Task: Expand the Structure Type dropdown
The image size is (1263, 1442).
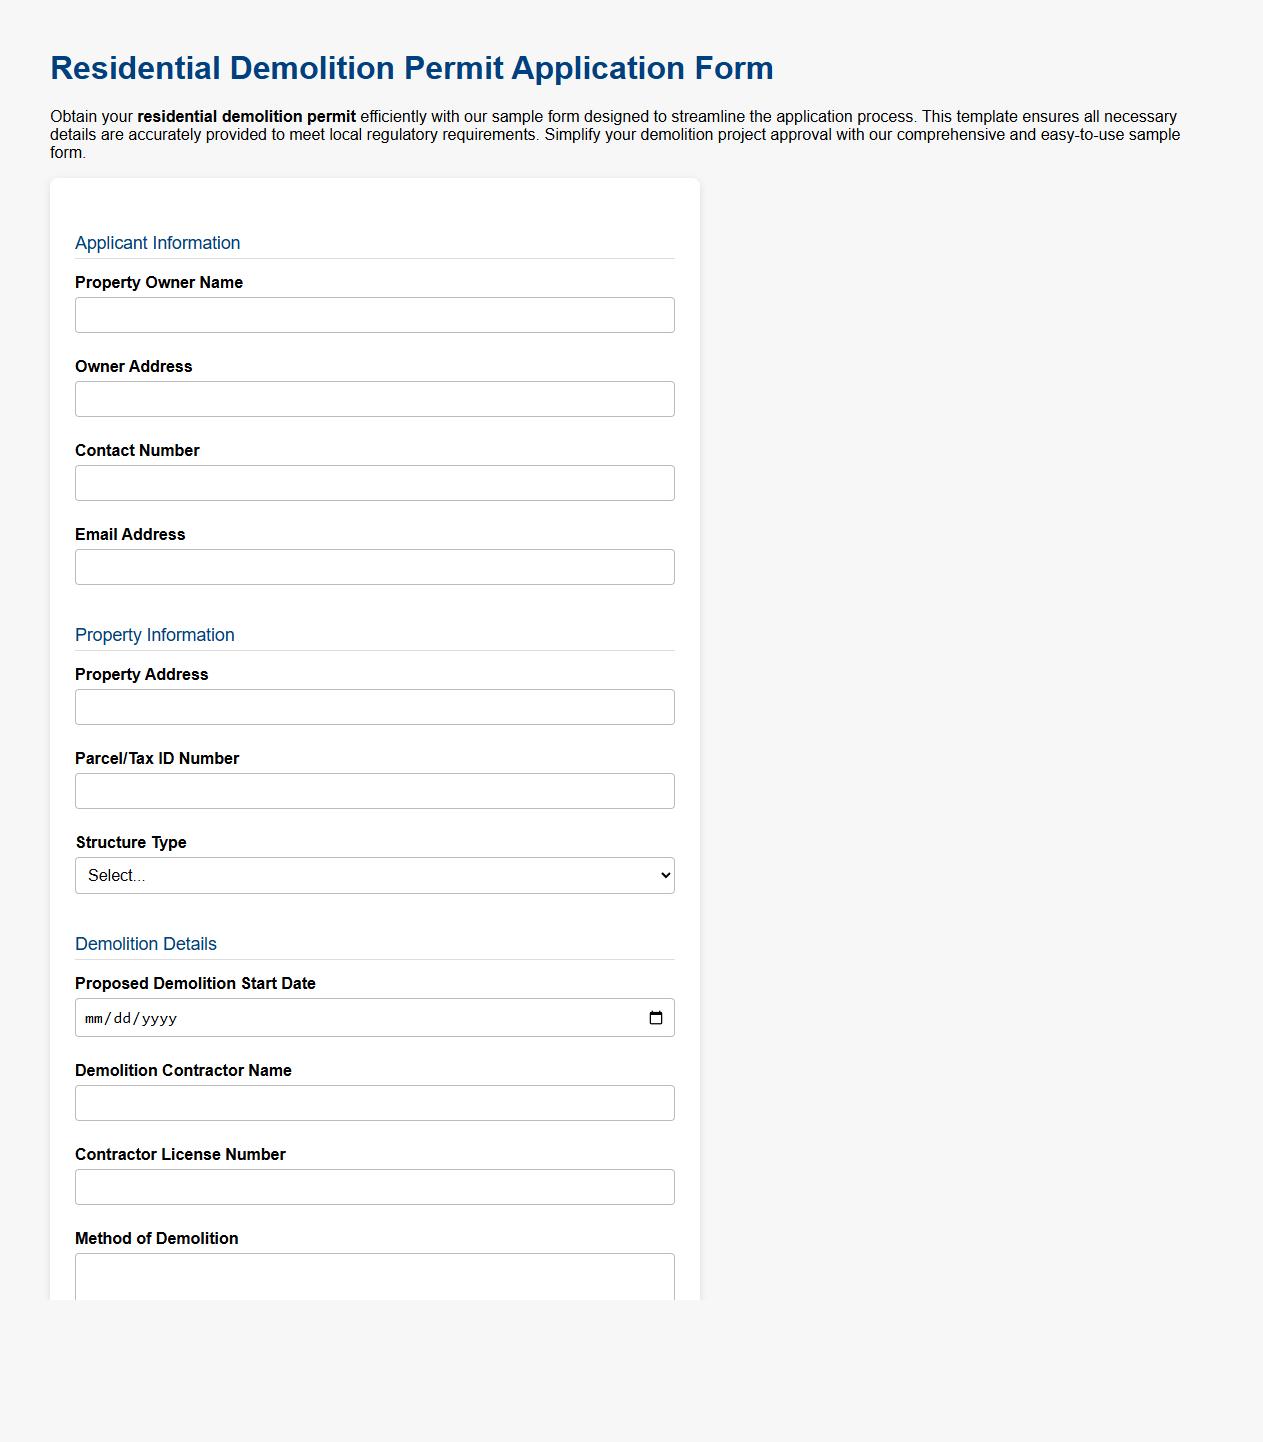Action: [374, 875]
